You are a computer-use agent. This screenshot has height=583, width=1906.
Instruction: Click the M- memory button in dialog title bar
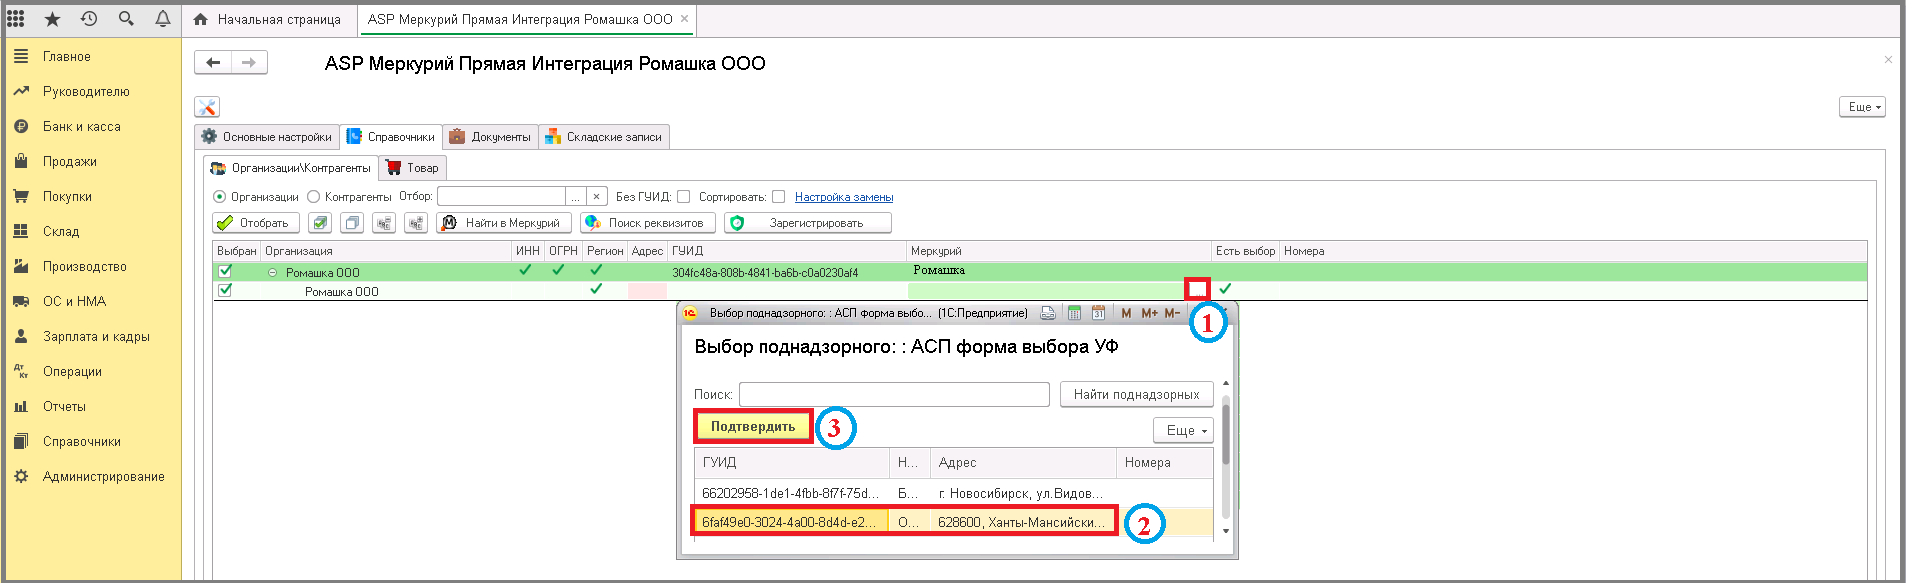1172,313
